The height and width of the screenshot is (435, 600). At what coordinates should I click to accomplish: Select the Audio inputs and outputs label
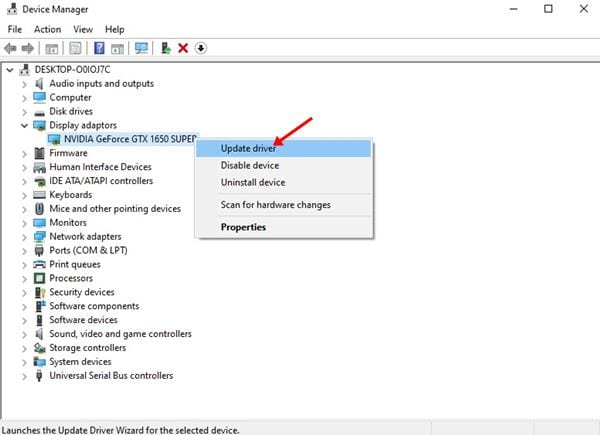(101, 83)
